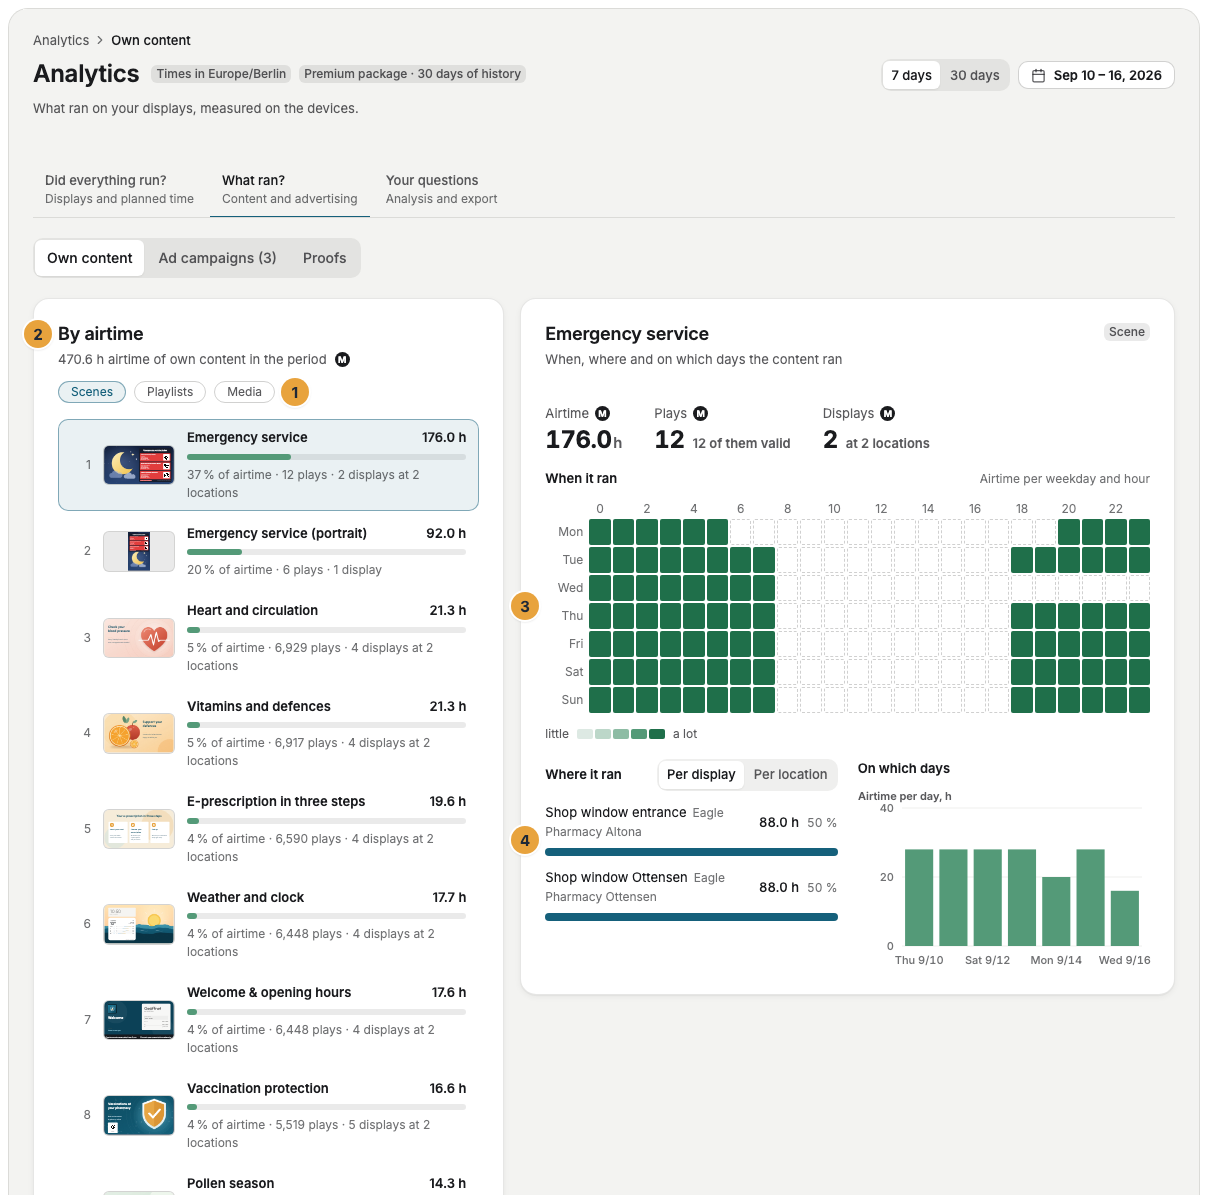This screenshot has height=1195, width=1208.
Task: Click Premium package 30 days history badge
Action: tap(412, 74)
